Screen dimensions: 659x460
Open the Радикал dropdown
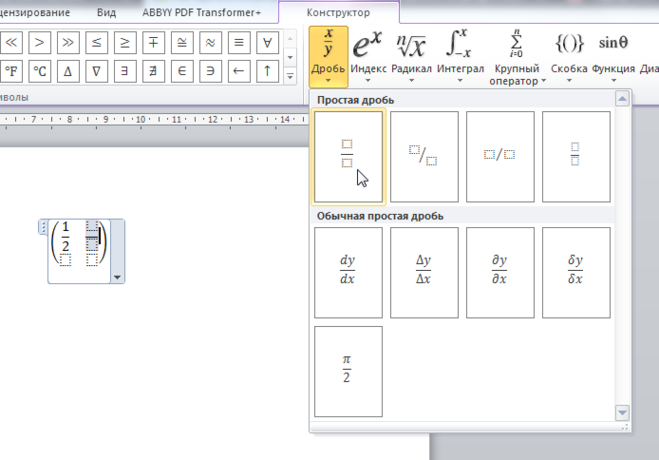pos(411,57)
